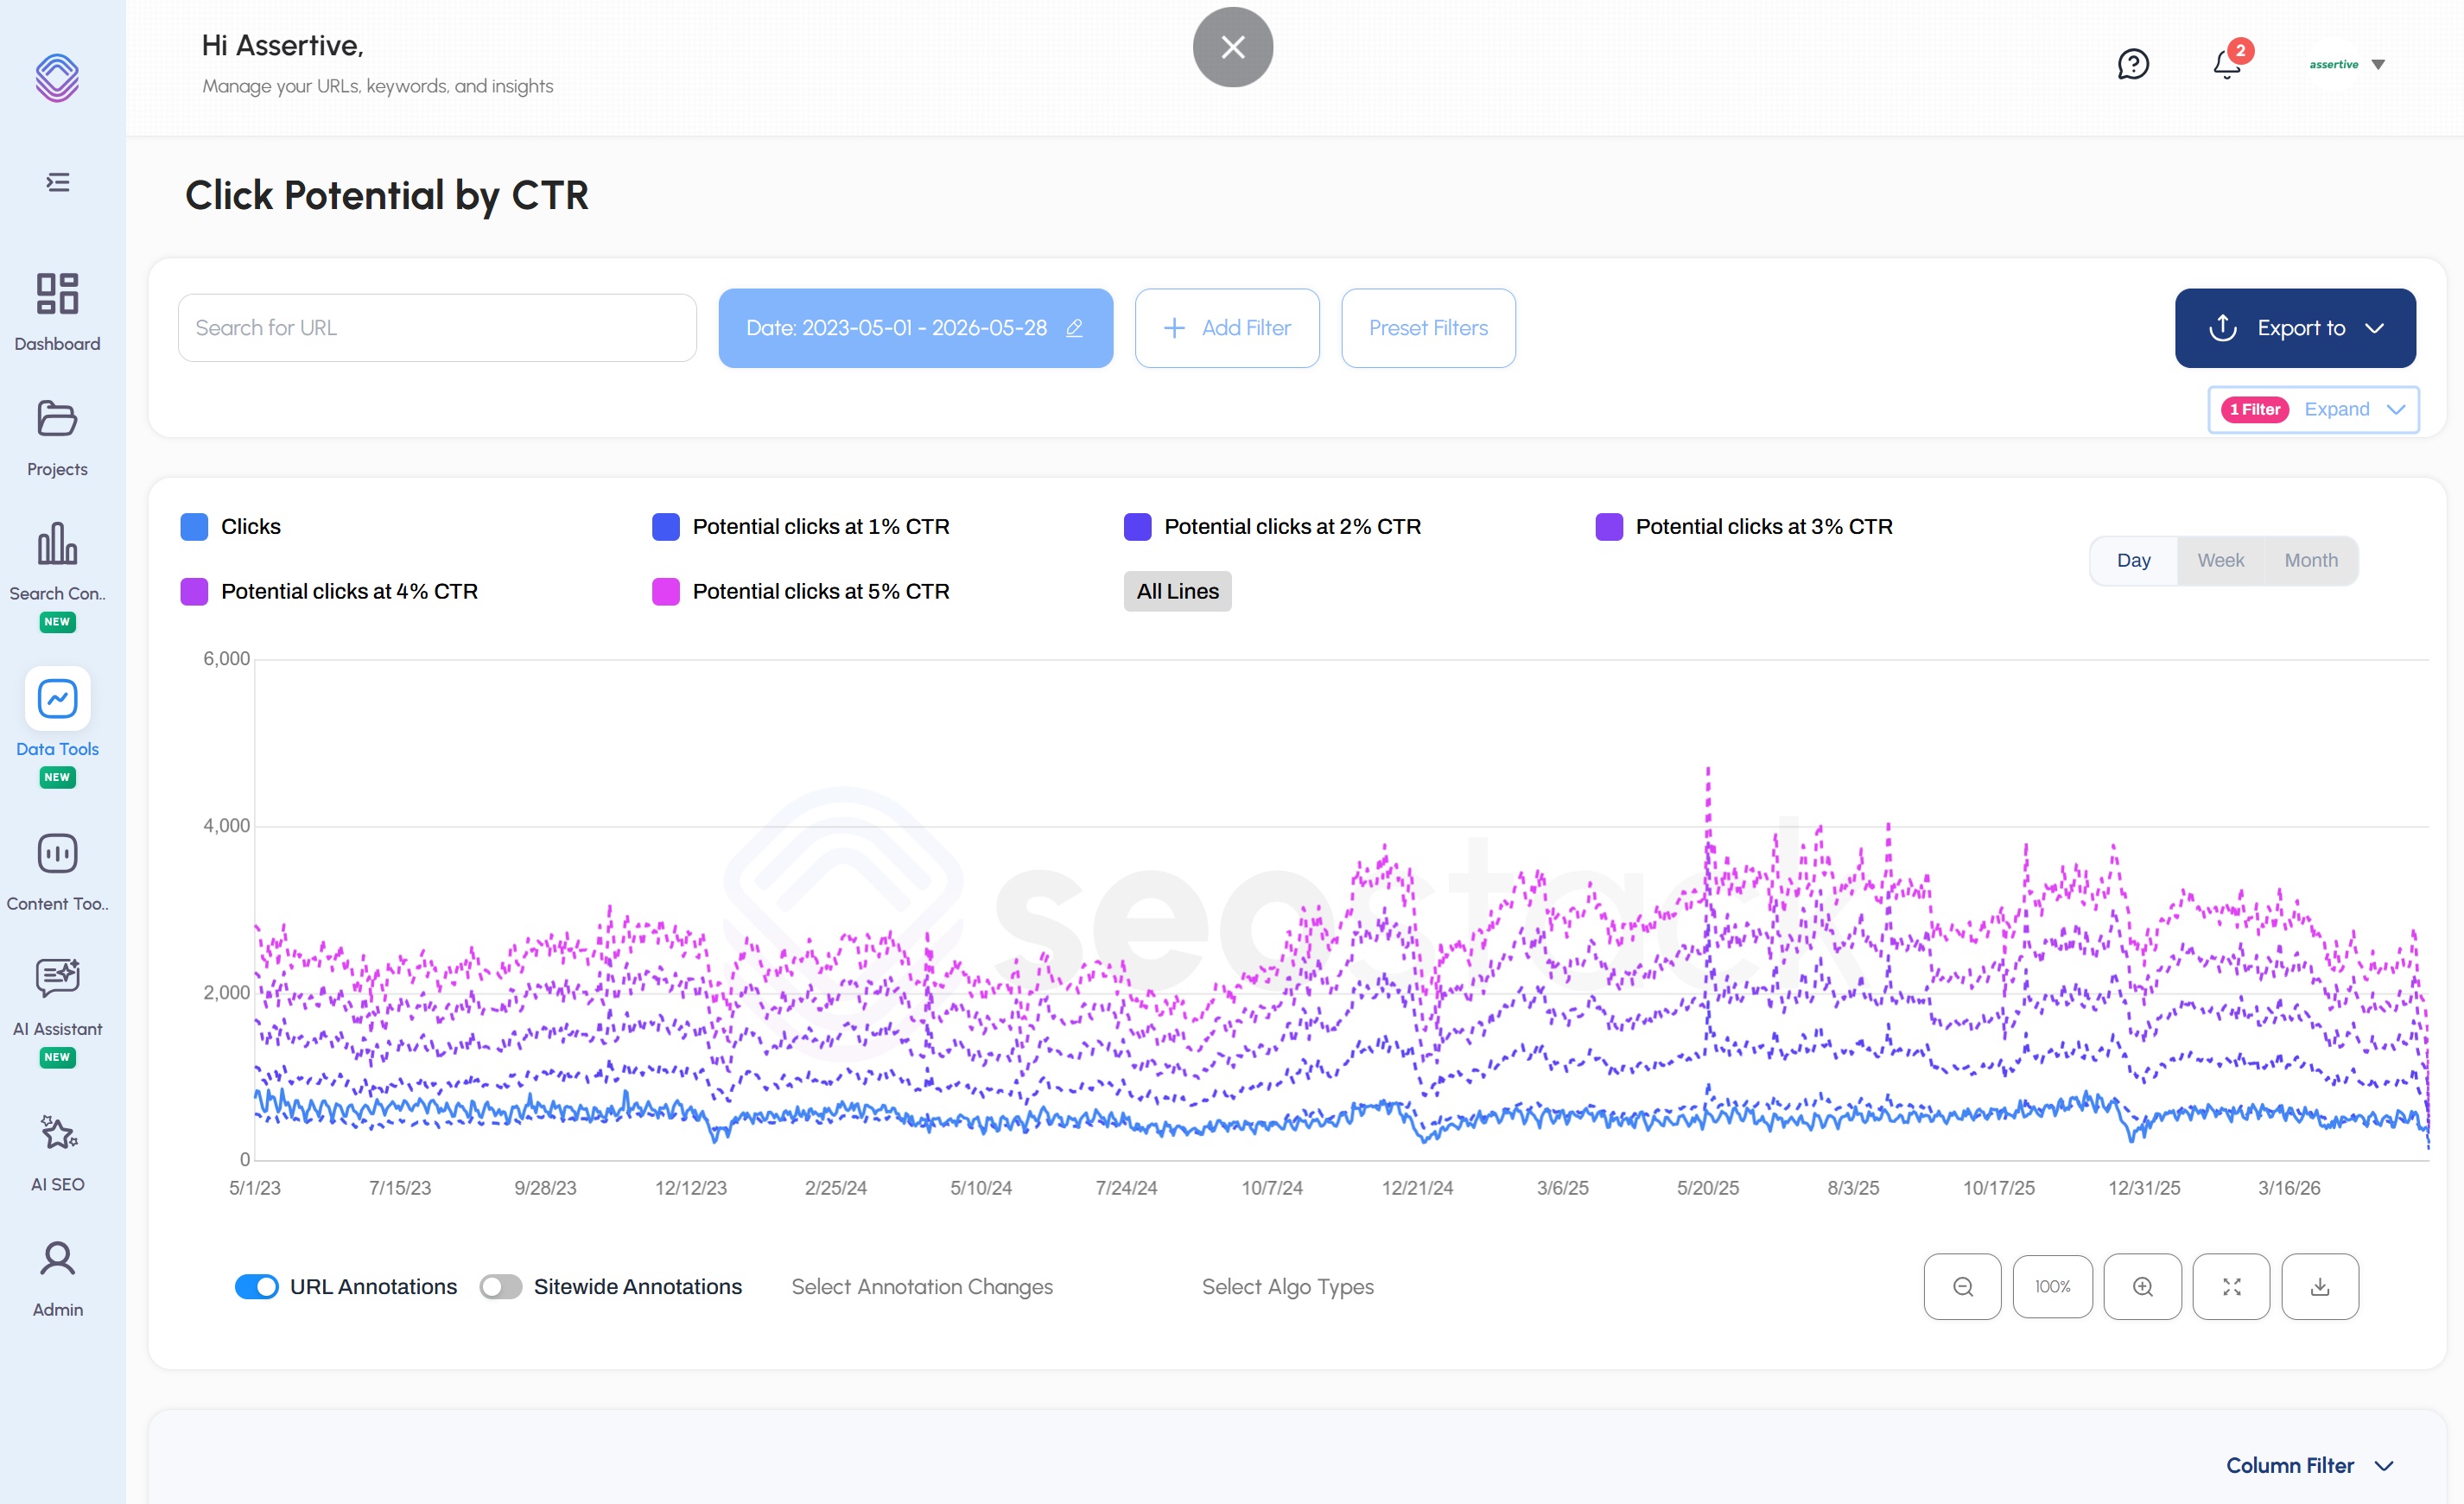Toggle Potential clicks at 1% CTR line
The image size is (2464, 1504).
click(x=801, y=527)
